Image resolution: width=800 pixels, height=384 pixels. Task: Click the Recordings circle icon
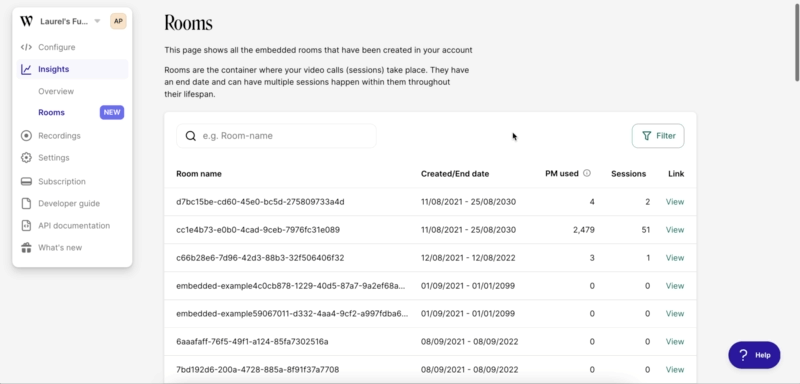pyautogui.click(x=26, y=136)
